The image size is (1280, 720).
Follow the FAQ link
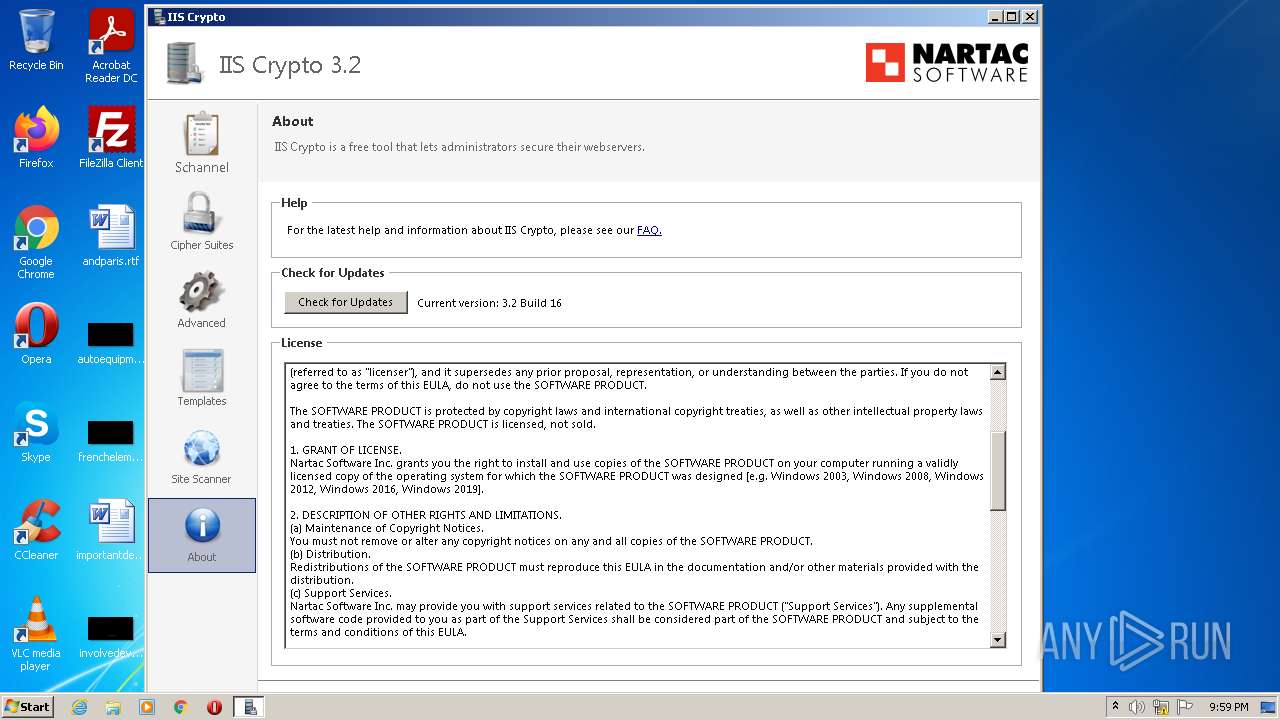pos(649,230)
